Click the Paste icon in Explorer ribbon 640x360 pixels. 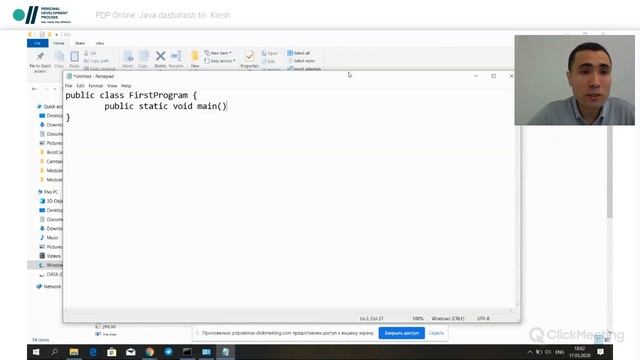74,59
